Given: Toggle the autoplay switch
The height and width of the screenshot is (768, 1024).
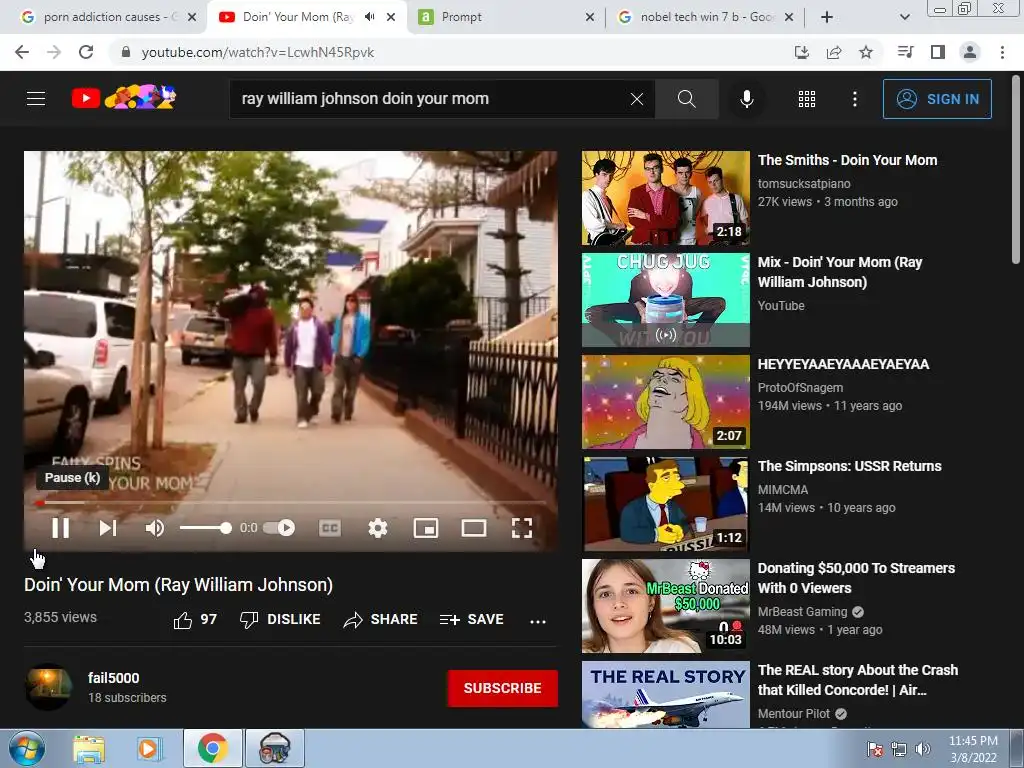Looking at the screenshot, I should point(279,528).
